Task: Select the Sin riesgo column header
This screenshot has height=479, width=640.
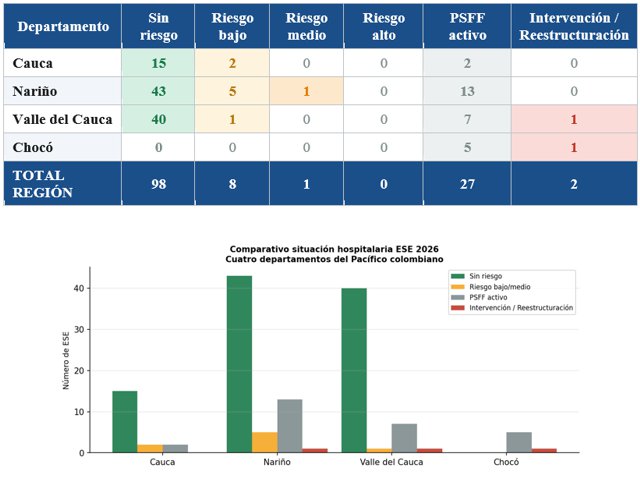Action: [158, 26]
